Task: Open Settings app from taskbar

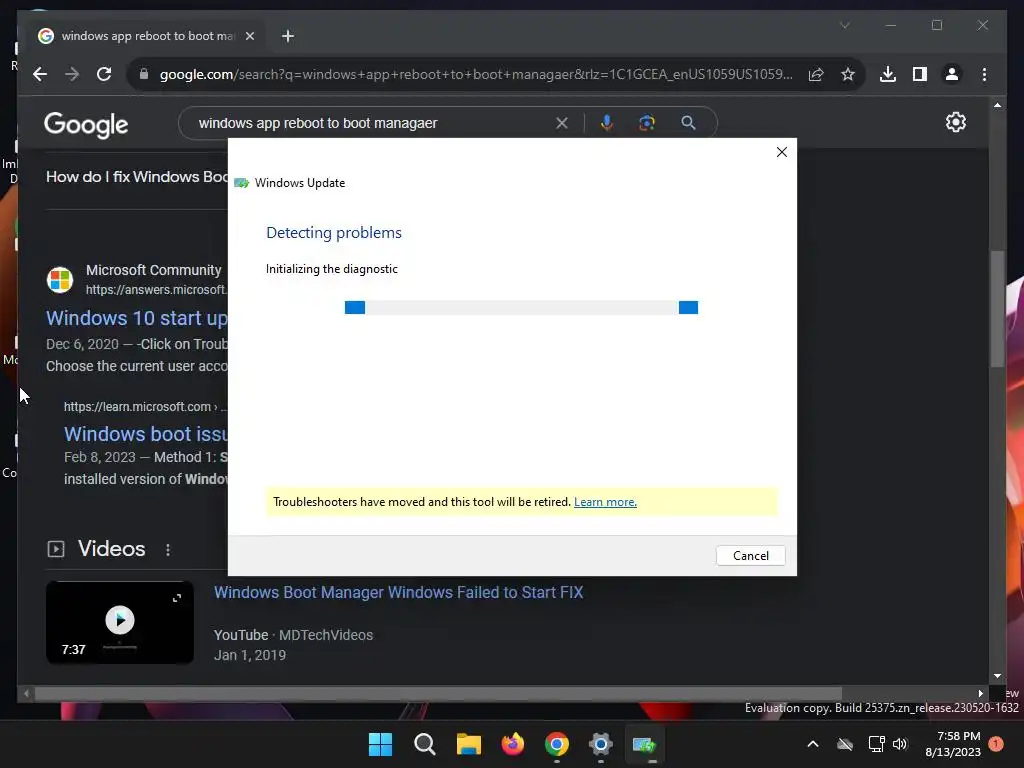Action: click(601, 744)
